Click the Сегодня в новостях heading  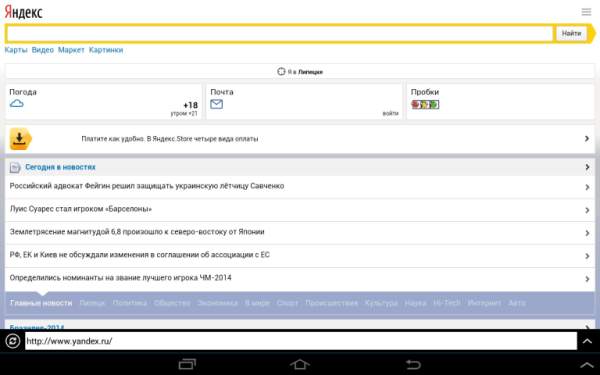pyautogui.click(x=60, y=167)
